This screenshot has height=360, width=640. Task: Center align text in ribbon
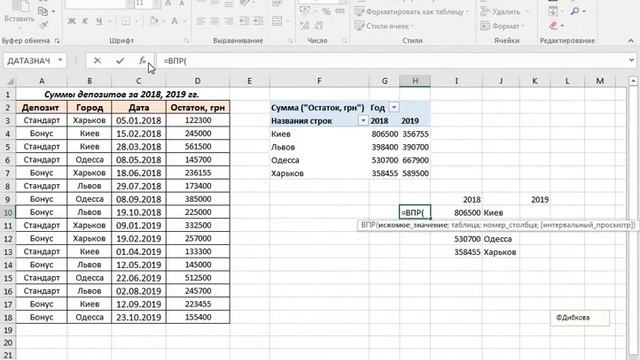click(215, 21)
